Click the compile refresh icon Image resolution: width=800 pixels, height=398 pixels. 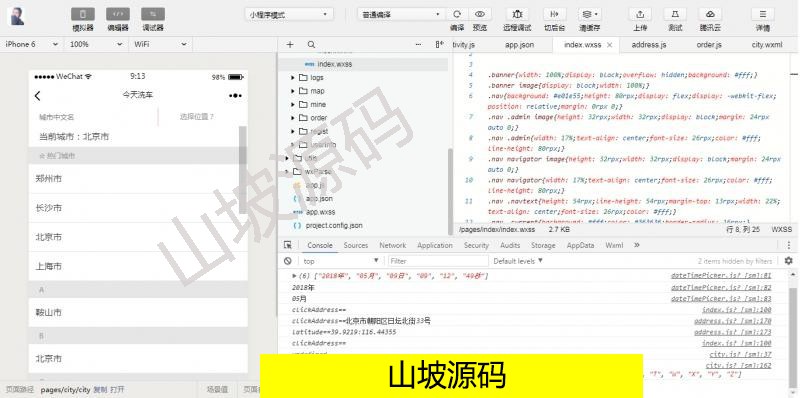(x=457, y=14)
